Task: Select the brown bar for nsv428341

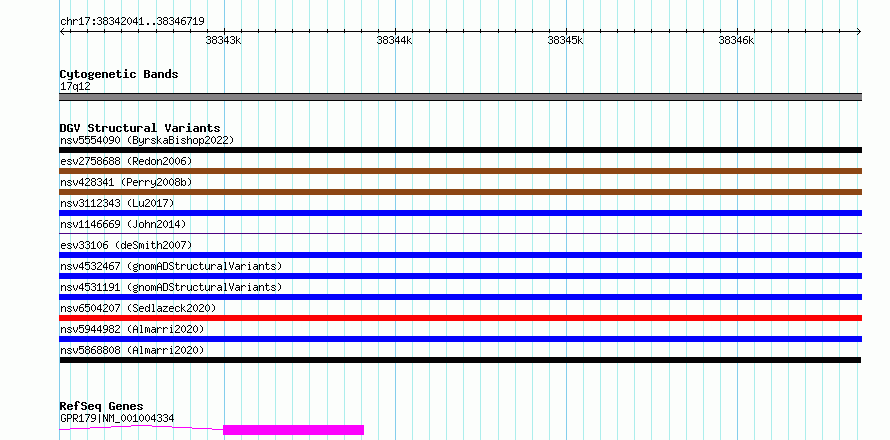Action: click(x=460, y=192)
